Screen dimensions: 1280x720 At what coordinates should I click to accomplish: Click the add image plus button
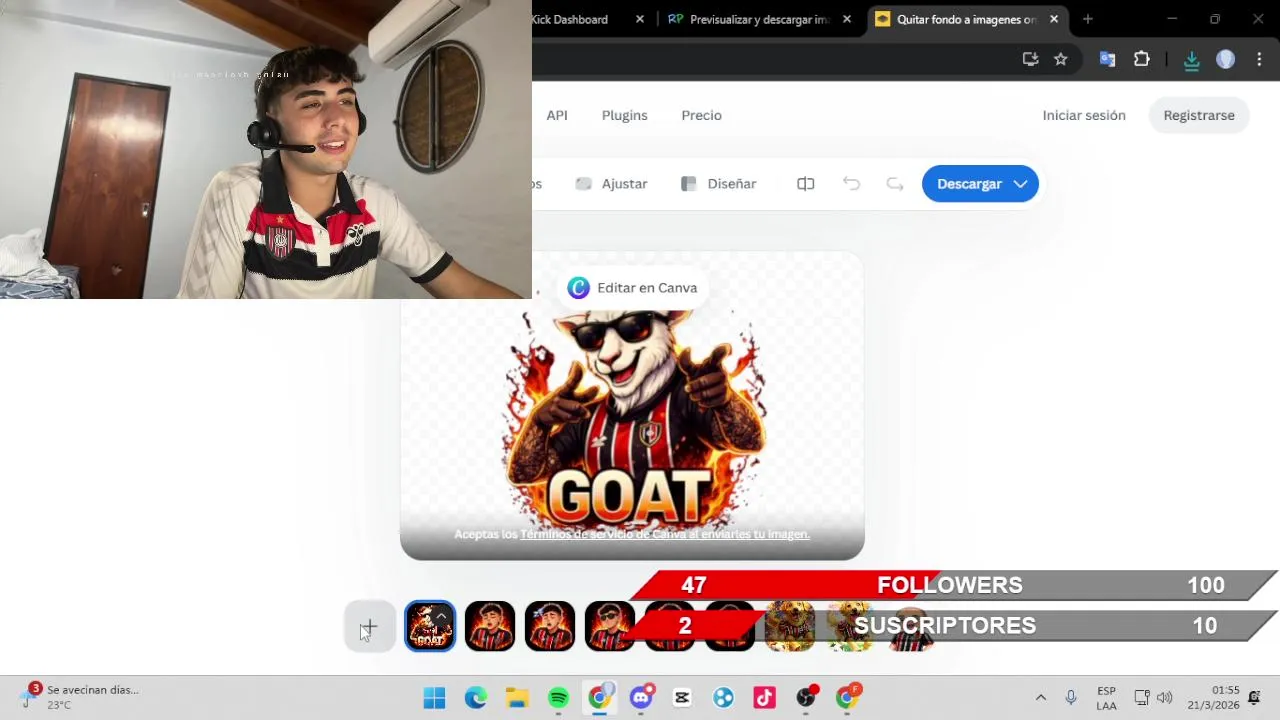369,627
